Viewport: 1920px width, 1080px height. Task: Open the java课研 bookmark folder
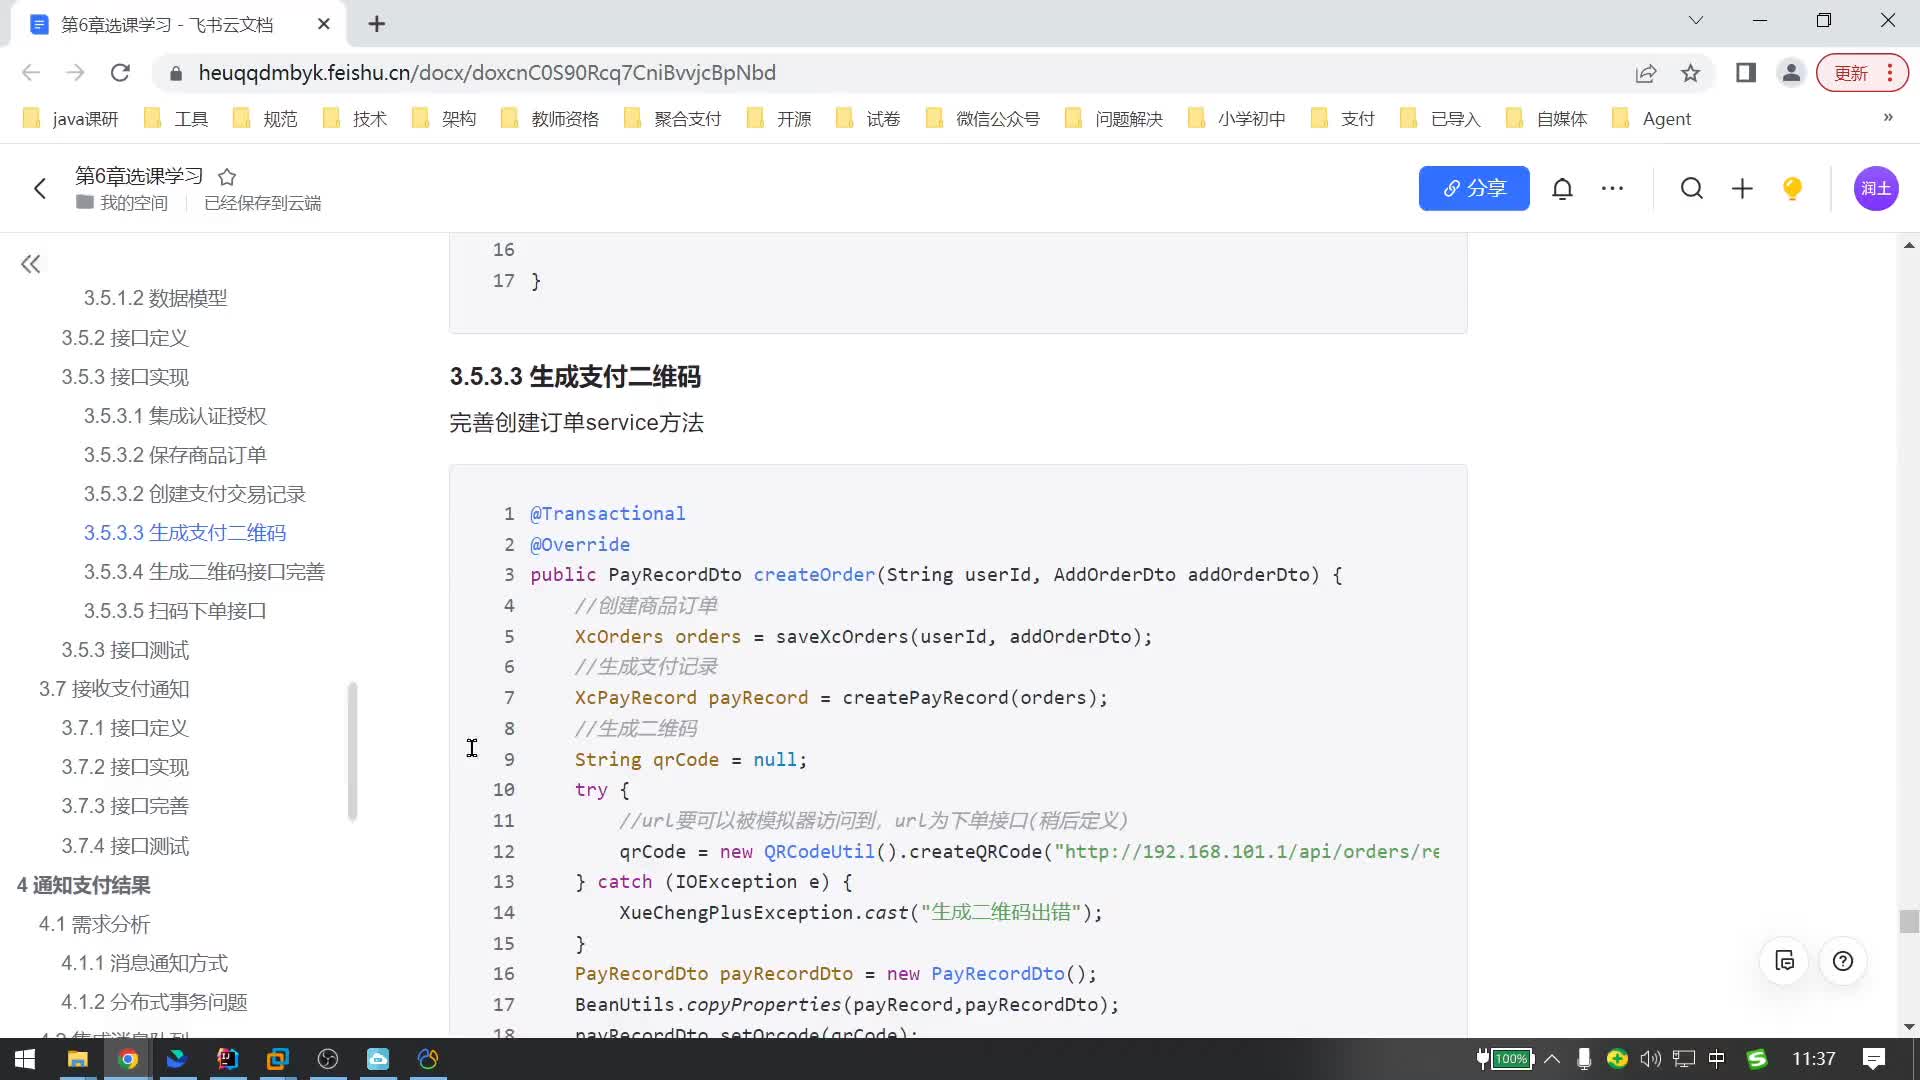[70, 119]
